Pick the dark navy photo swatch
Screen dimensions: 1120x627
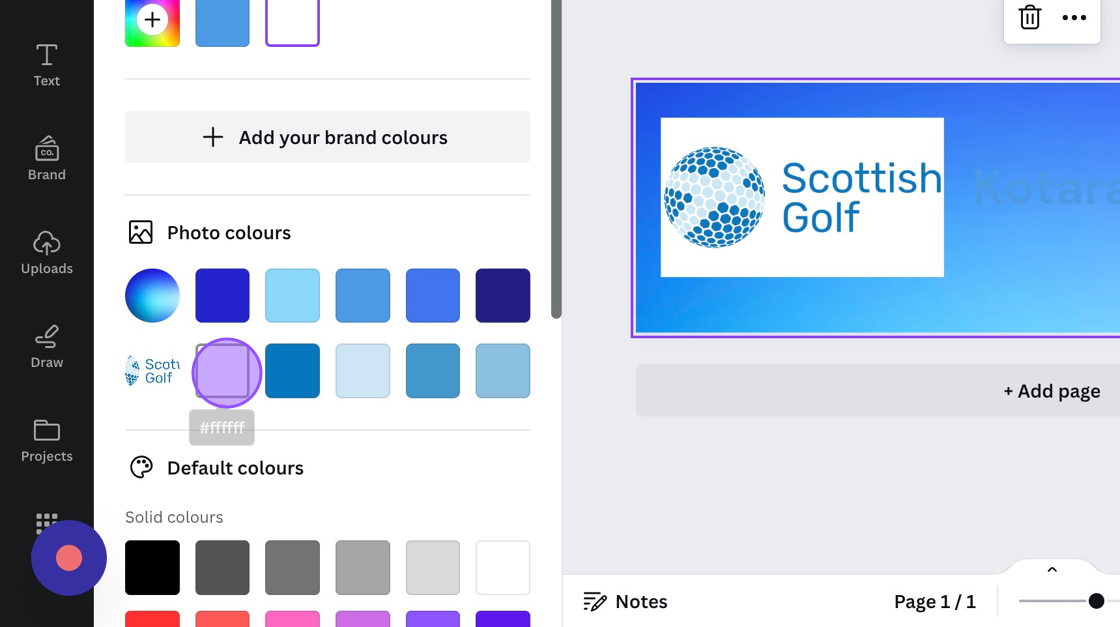503,296
